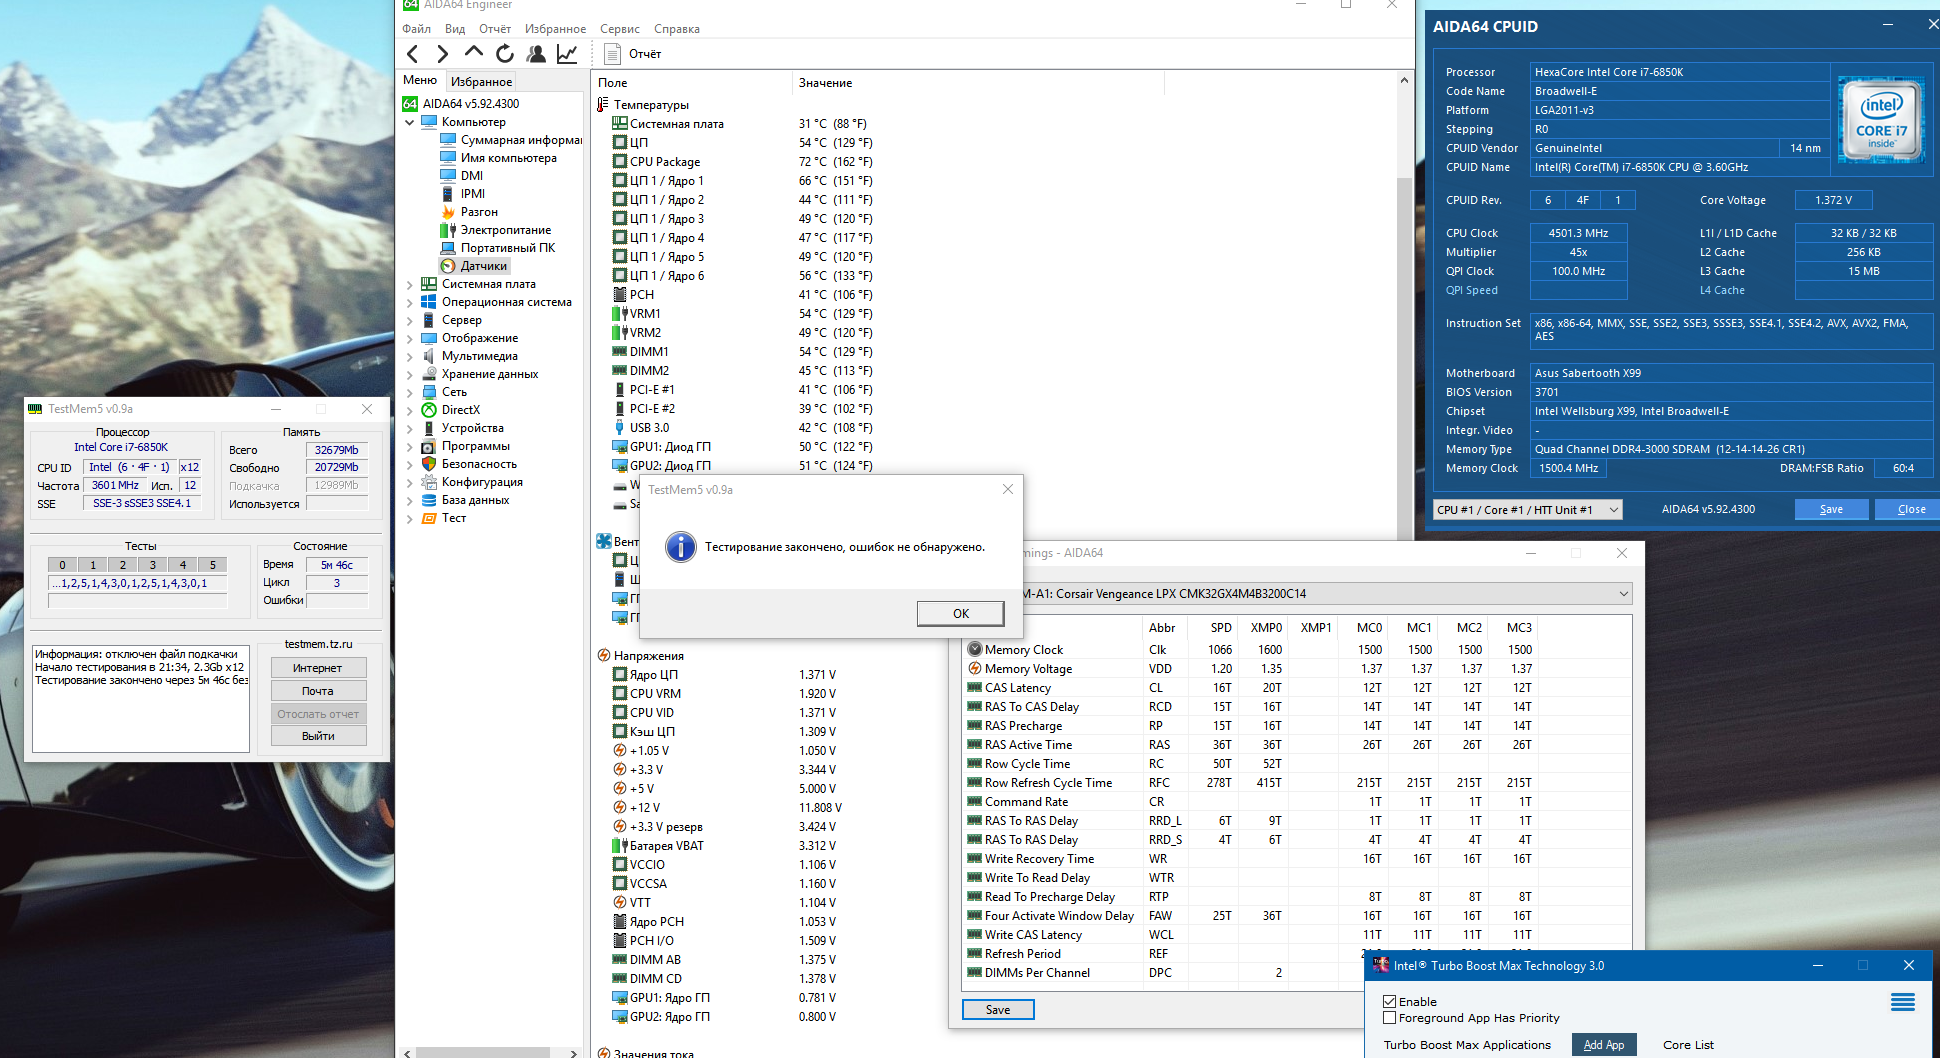Click the Поле column header
The image size is (1940, 1058).
point(692,83)
